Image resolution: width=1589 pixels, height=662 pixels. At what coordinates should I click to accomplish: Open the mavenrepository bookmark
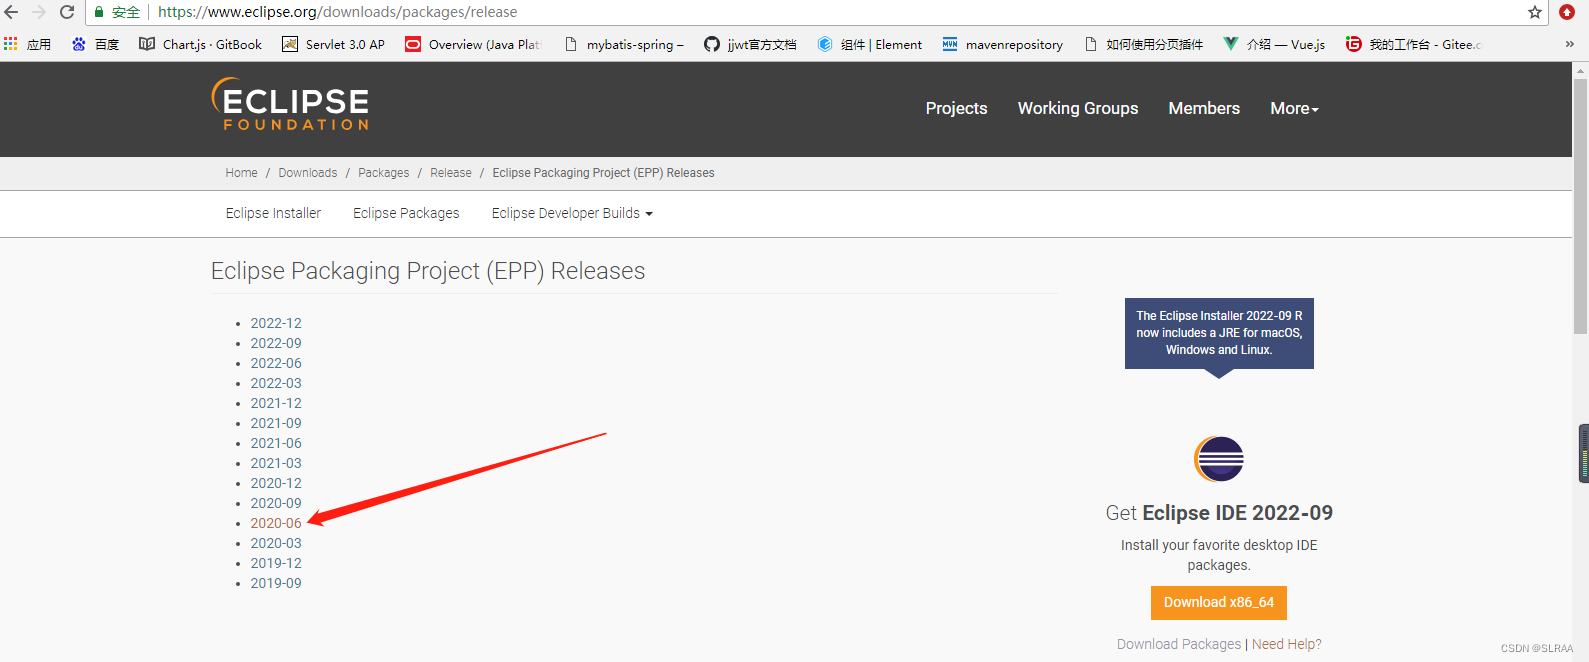point(1003,44)
